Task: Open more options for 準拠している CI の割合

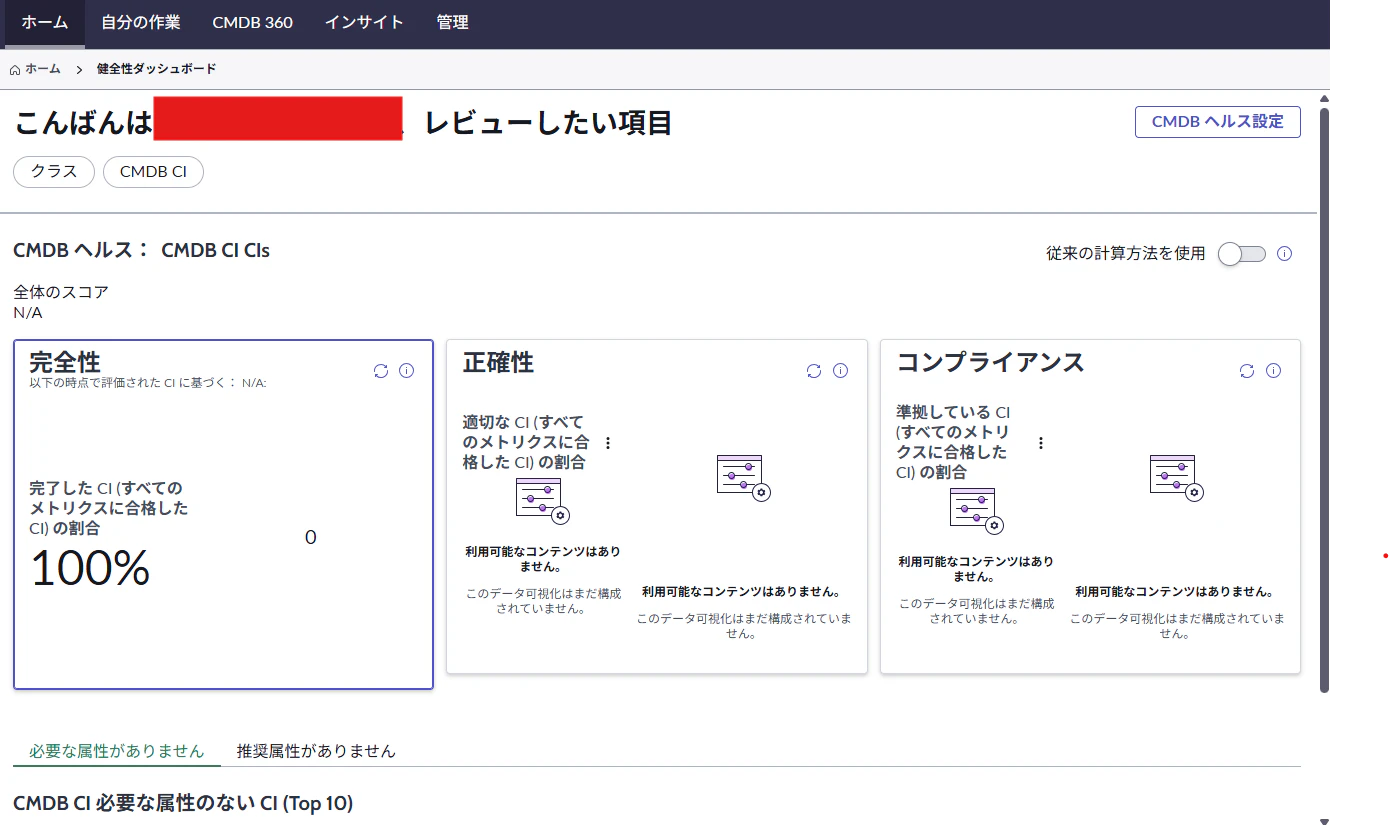Action: 1041,442
